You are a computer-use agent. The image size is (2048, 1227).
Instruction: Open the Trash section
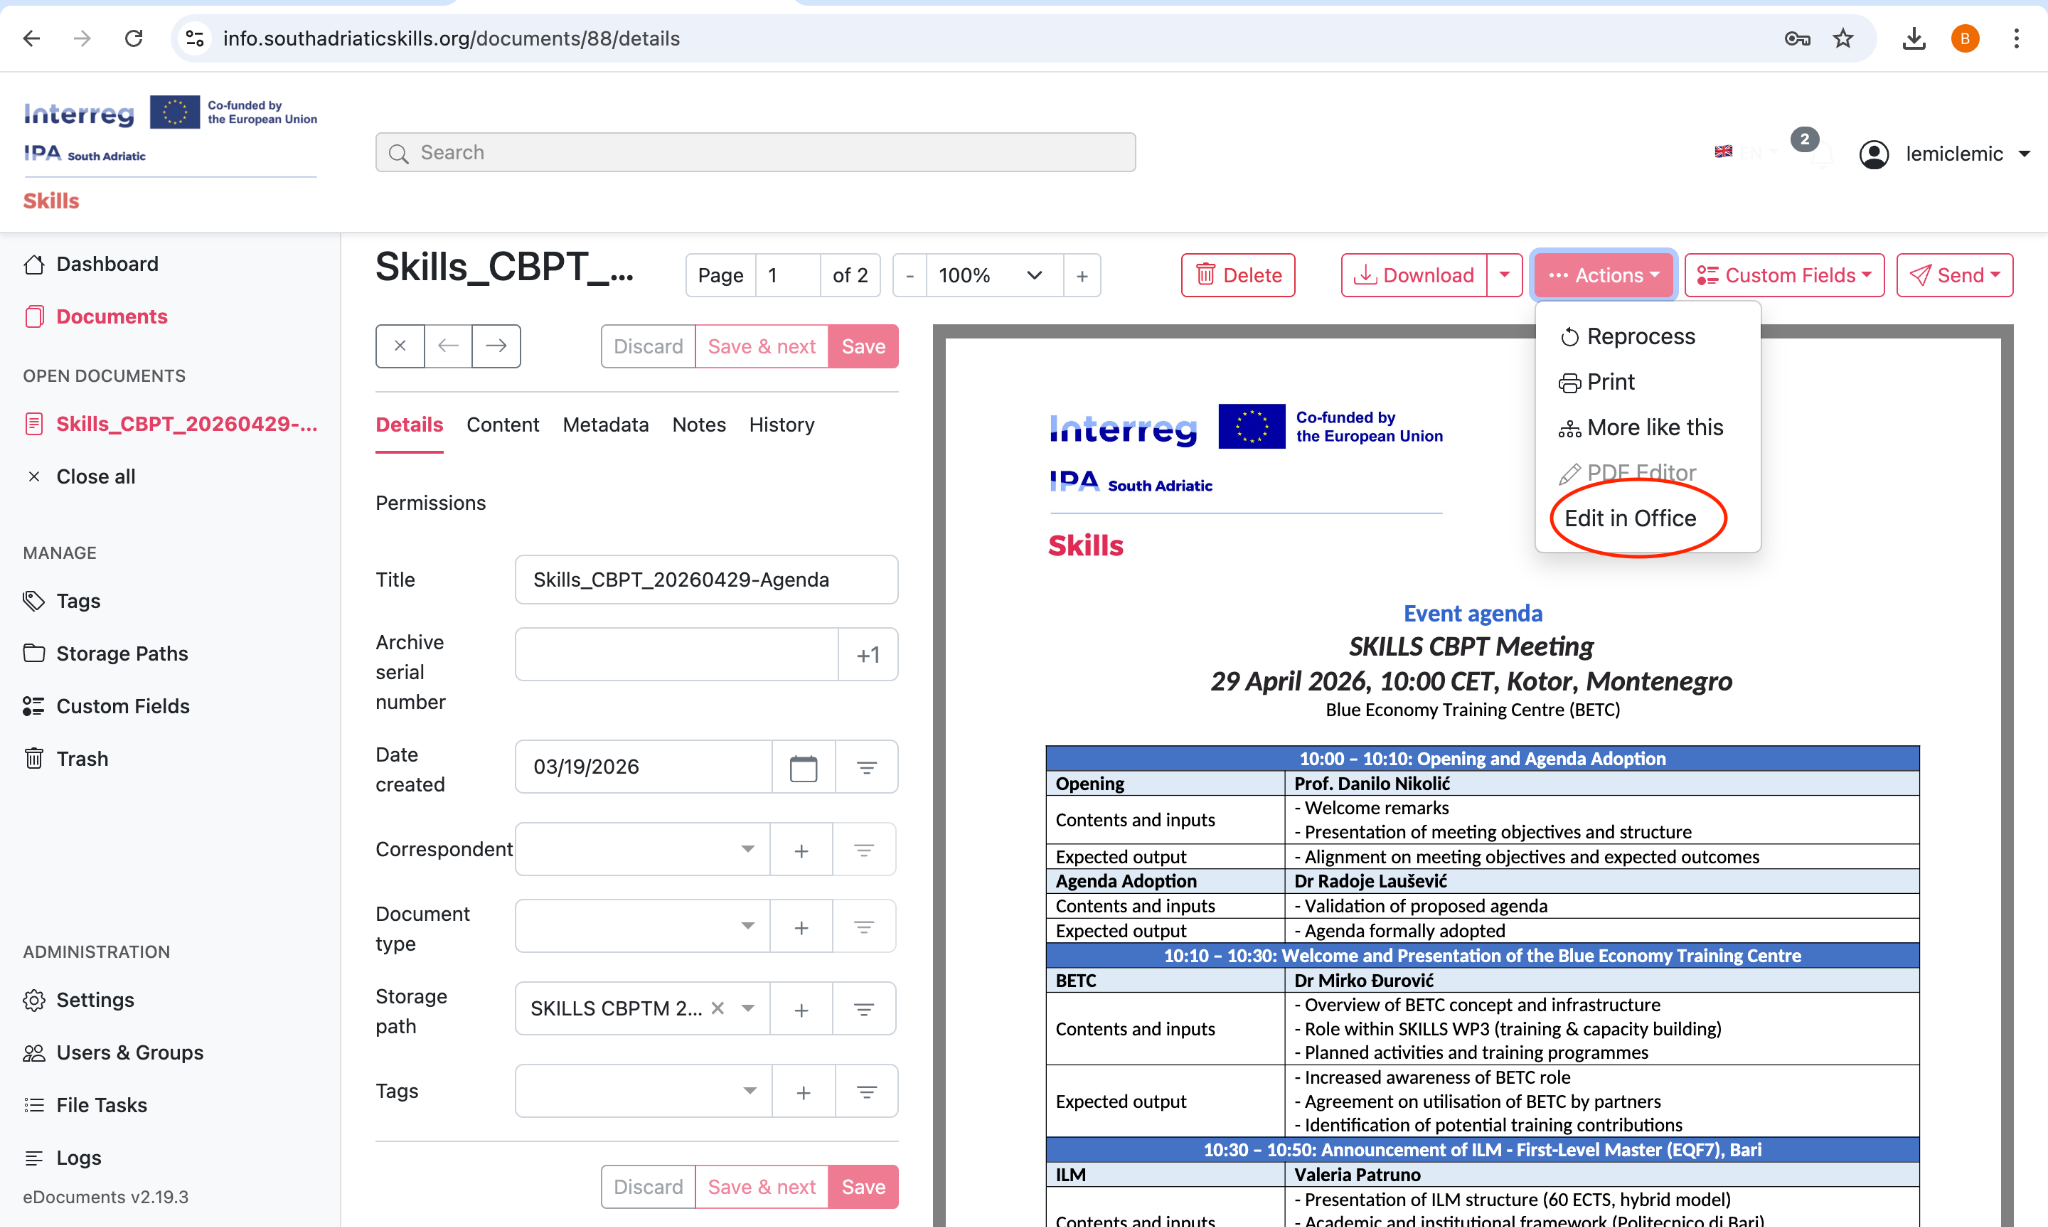click(82, 758)
